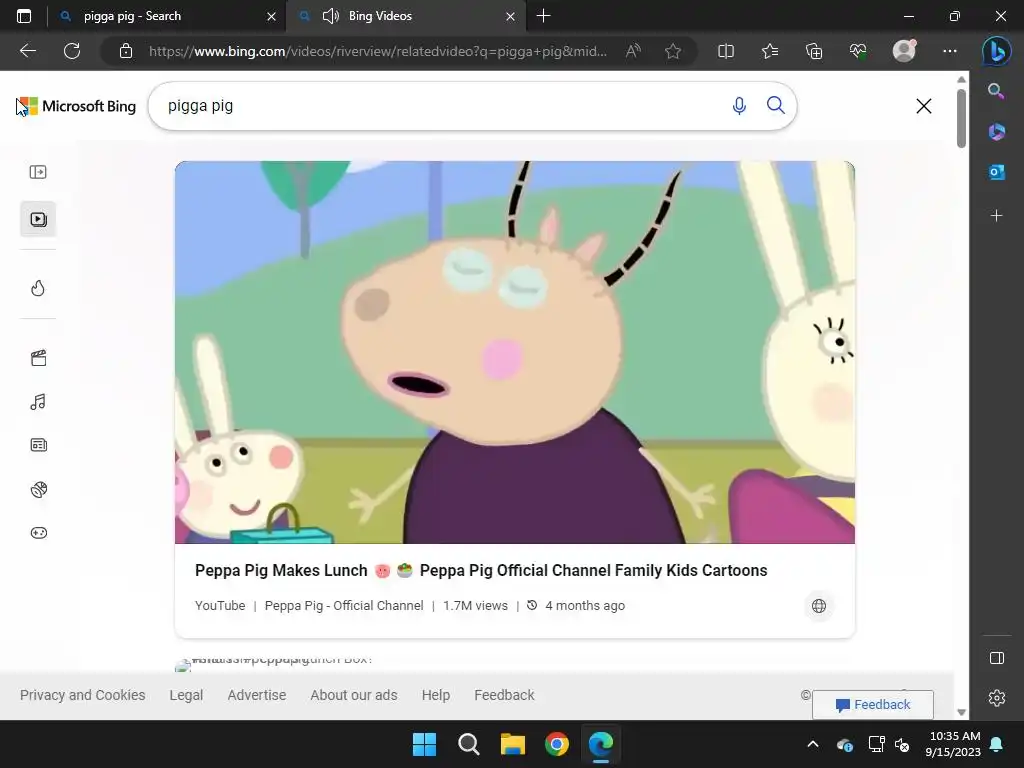Open Peppa Pig - Official Channel link

[x=344, y=605]
